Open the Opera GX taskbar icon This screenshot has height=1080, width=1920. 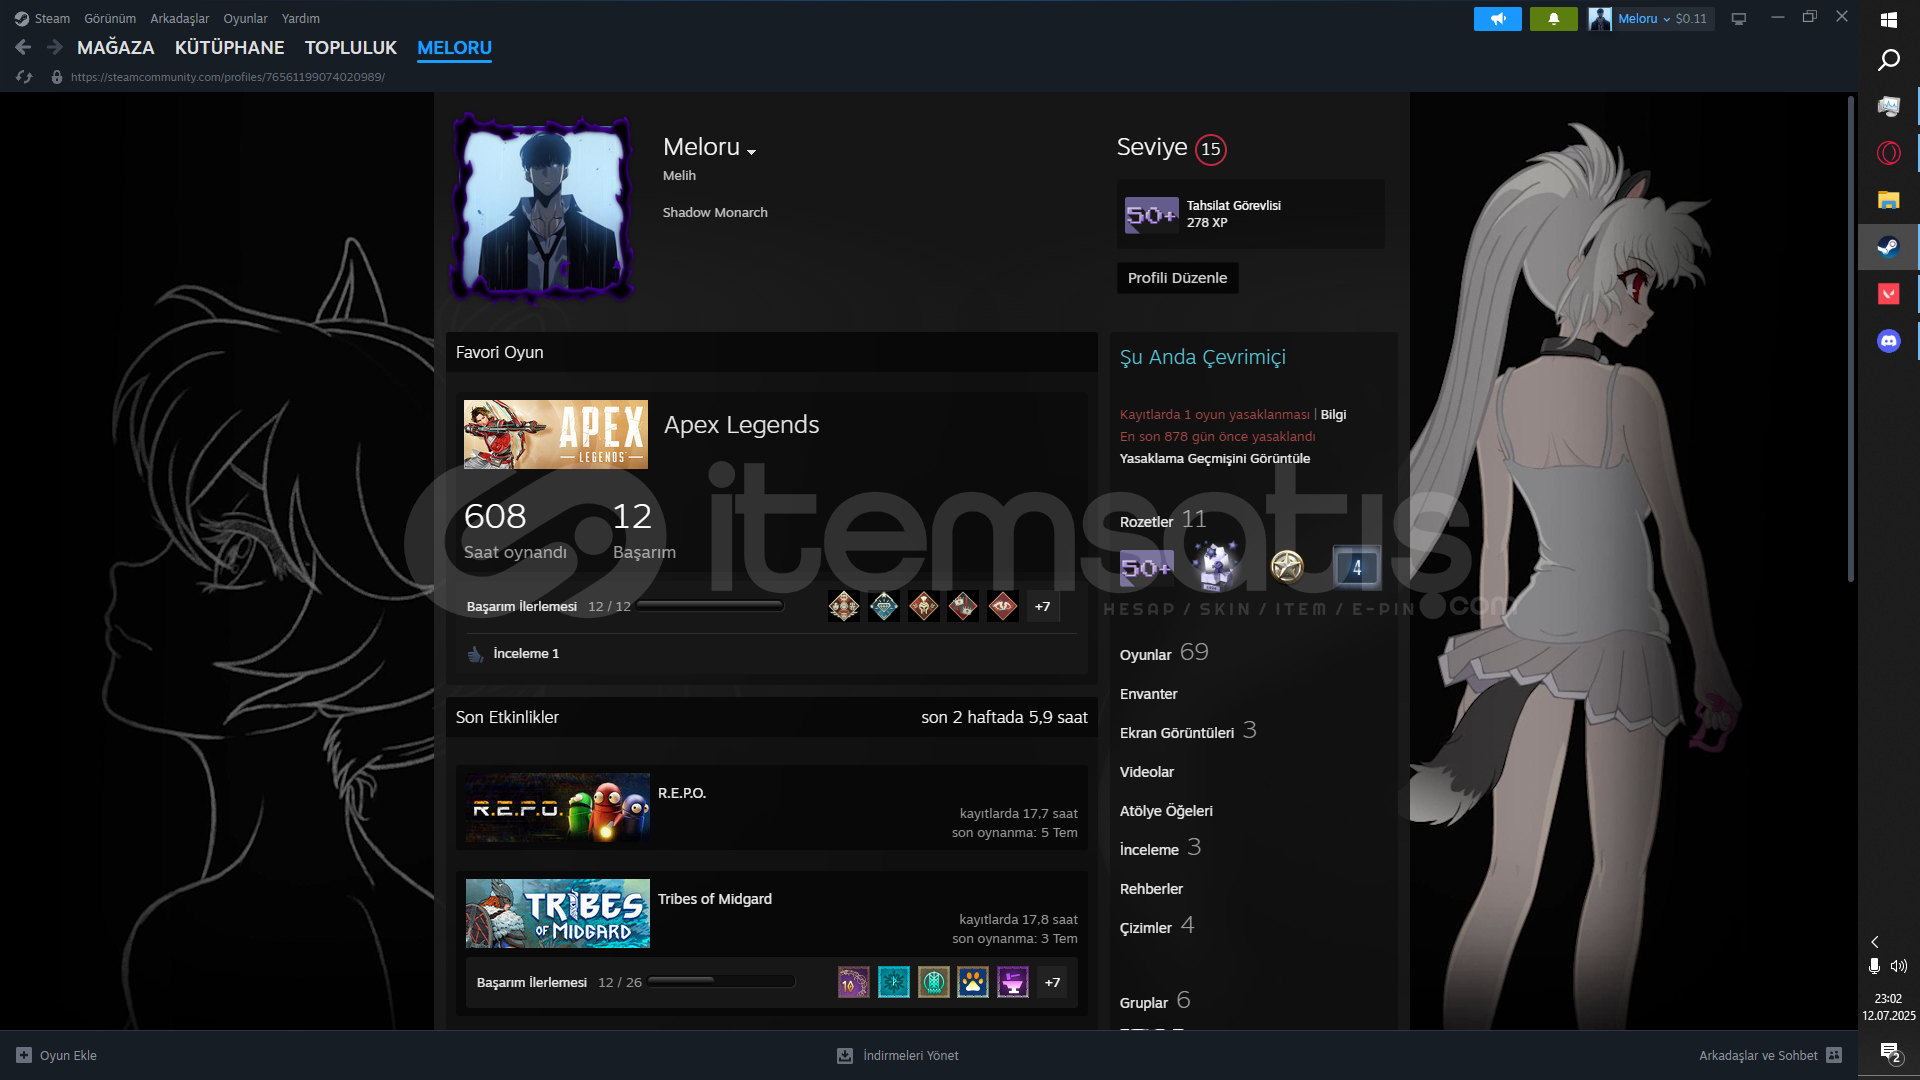[x=1889, y=153]
